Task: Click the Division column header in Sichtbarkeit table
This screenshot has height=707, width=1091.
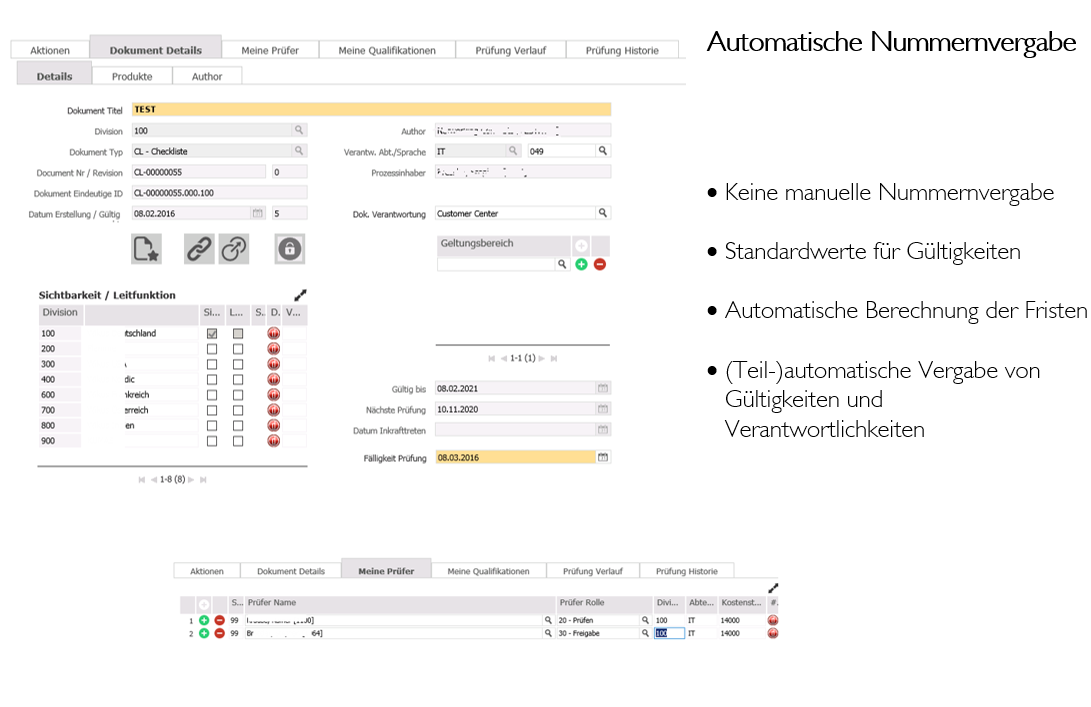Action: coord(61,315)
